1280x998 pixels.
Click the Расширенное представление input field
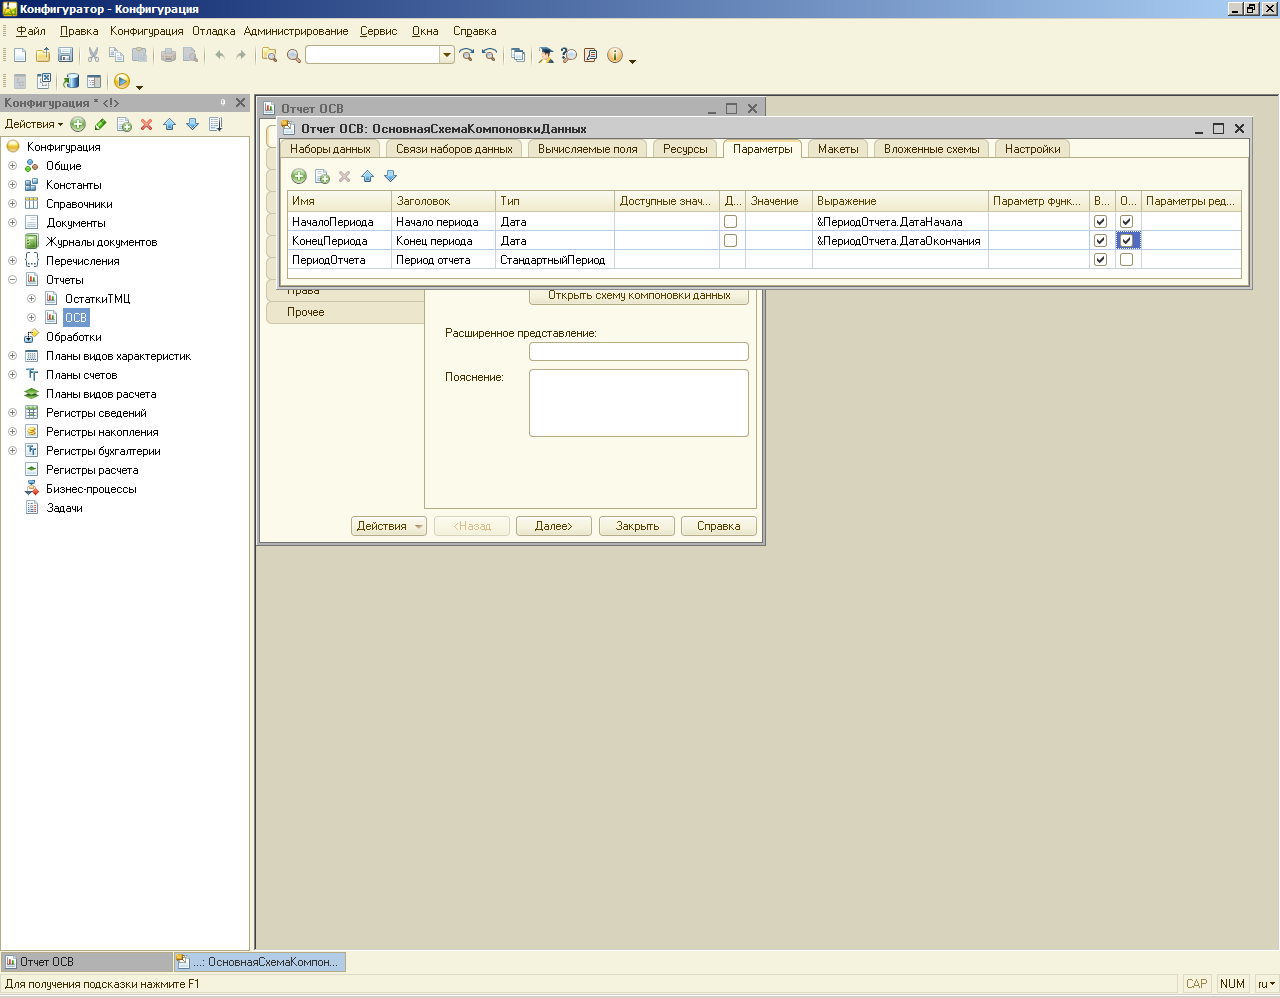click(x=638, y=351)
